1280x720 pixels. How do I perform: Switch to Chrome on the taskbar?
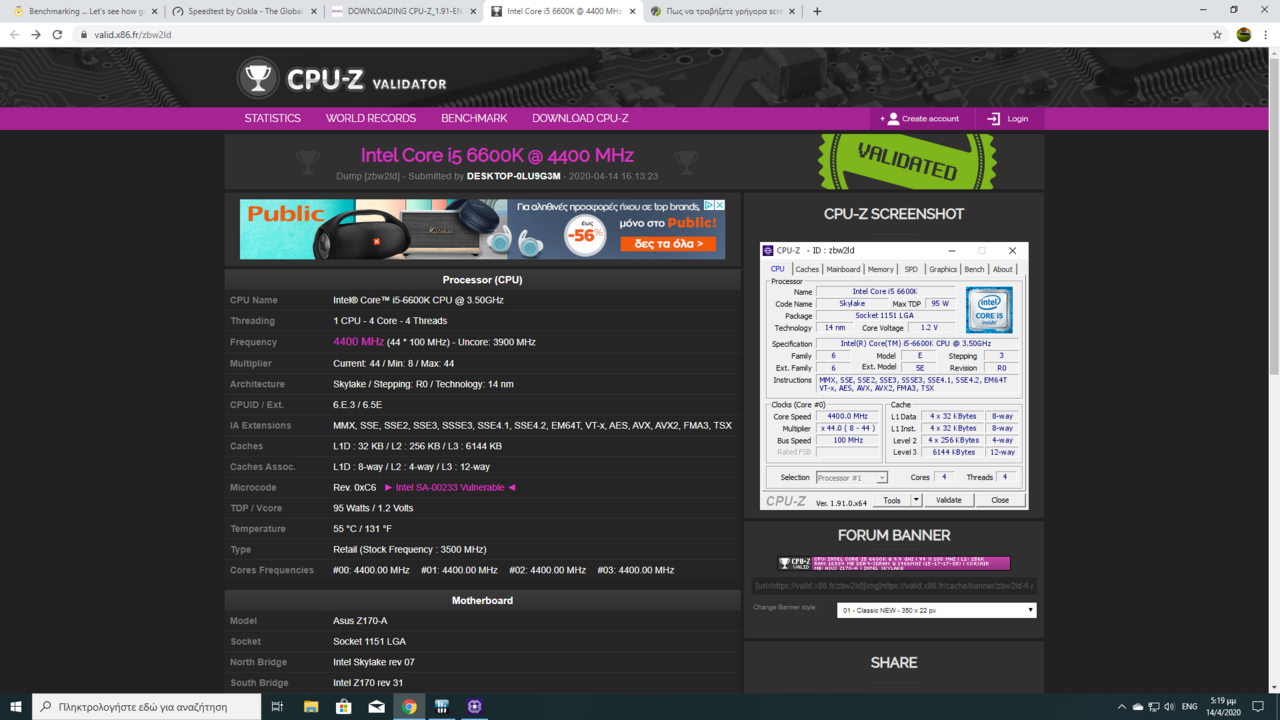tap(409, 706)
